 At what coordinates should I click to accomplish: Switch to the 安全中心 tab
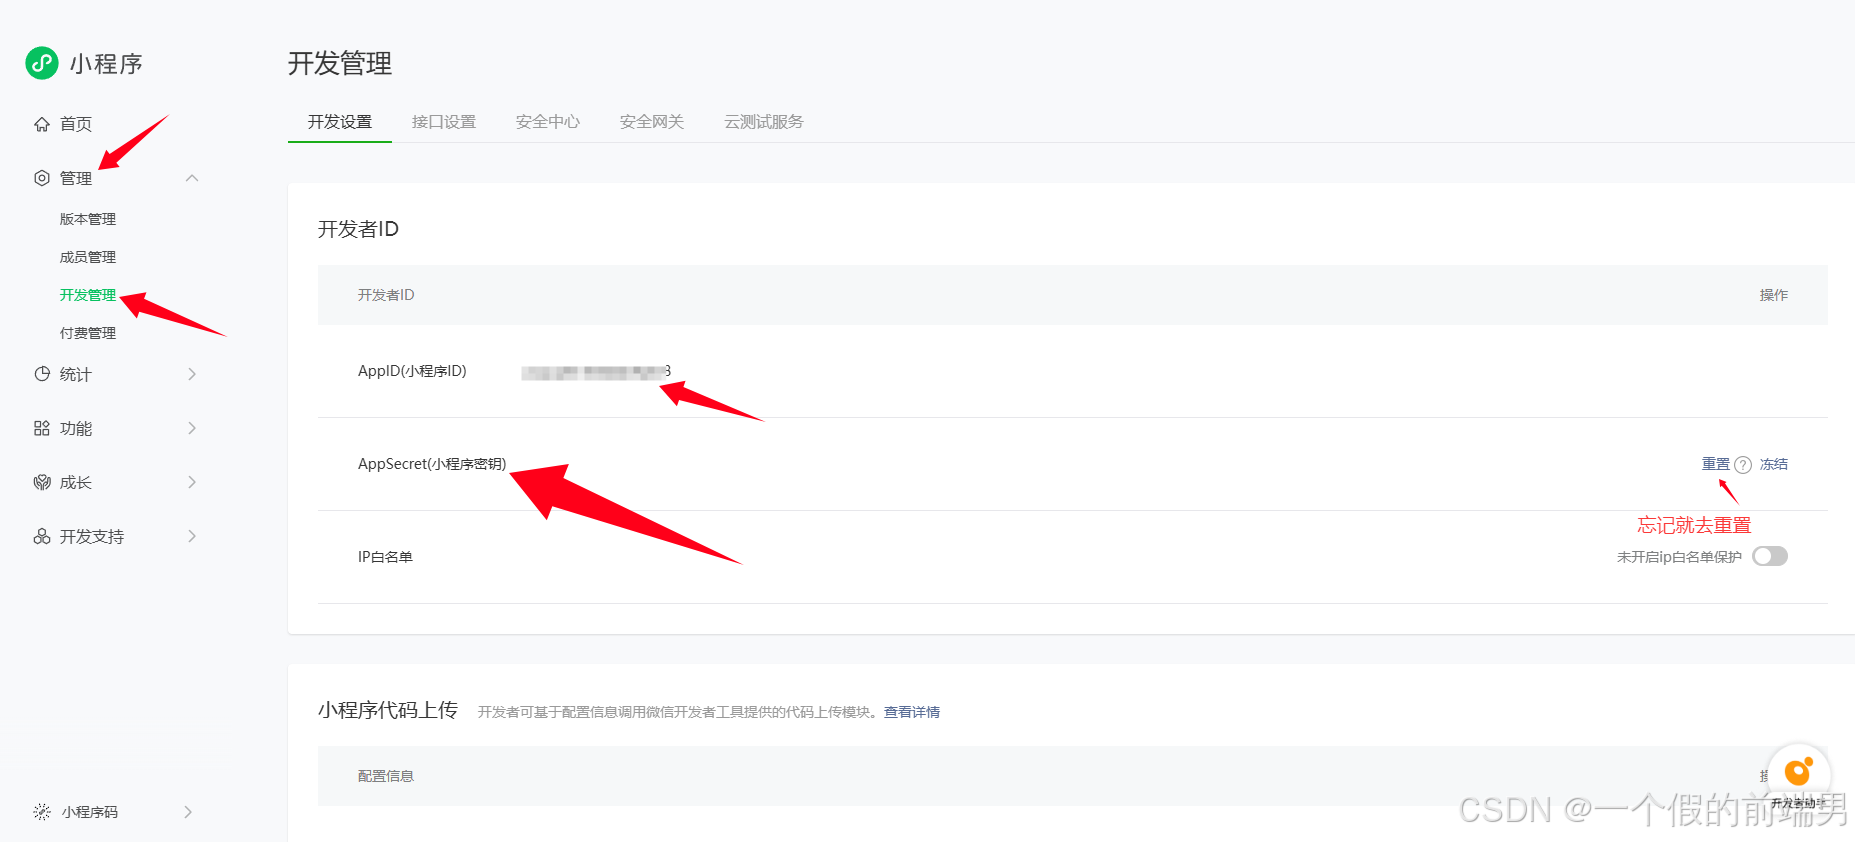click(548, 122)
